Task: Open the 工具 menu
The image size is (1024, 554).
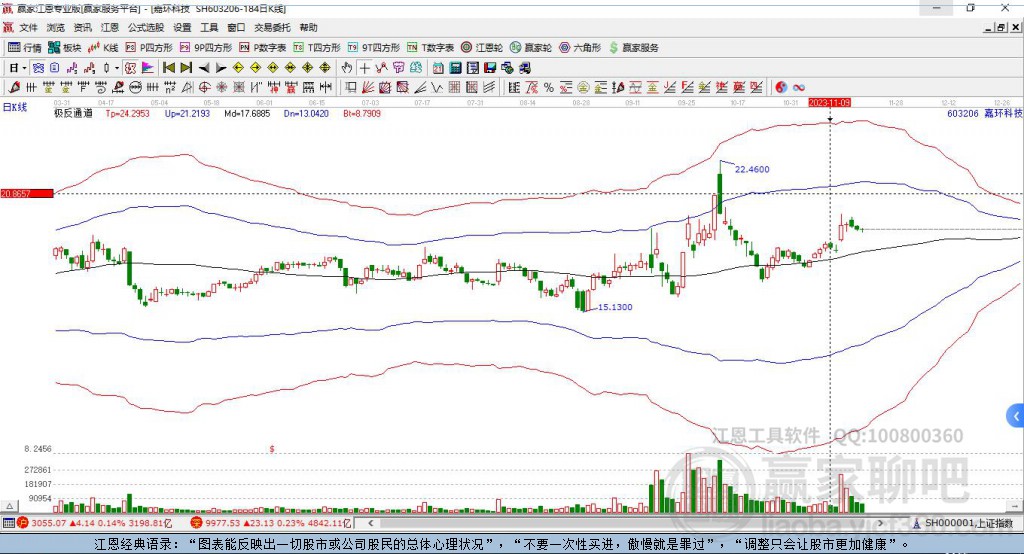Action: pos(209,27)
